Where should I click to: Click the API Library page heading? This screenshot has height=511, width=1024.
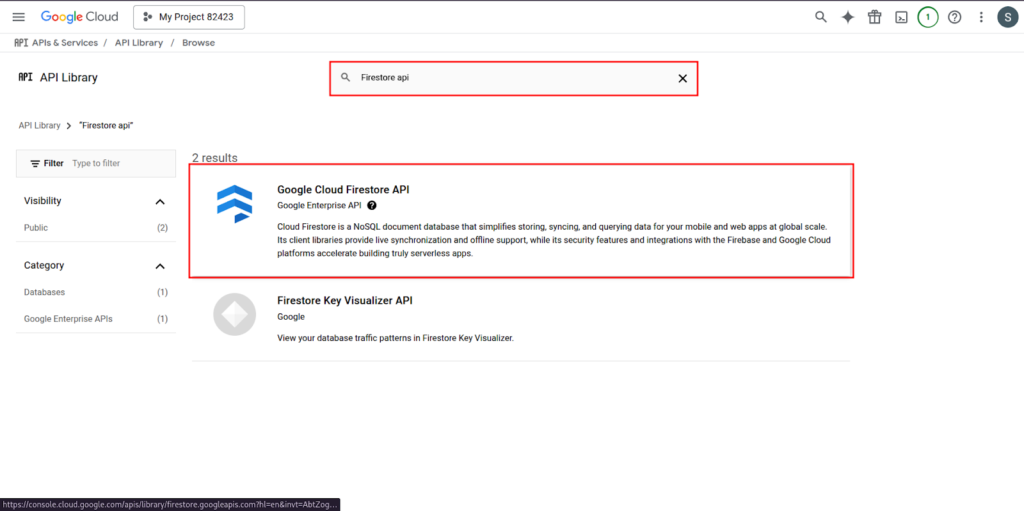(69, 78)
